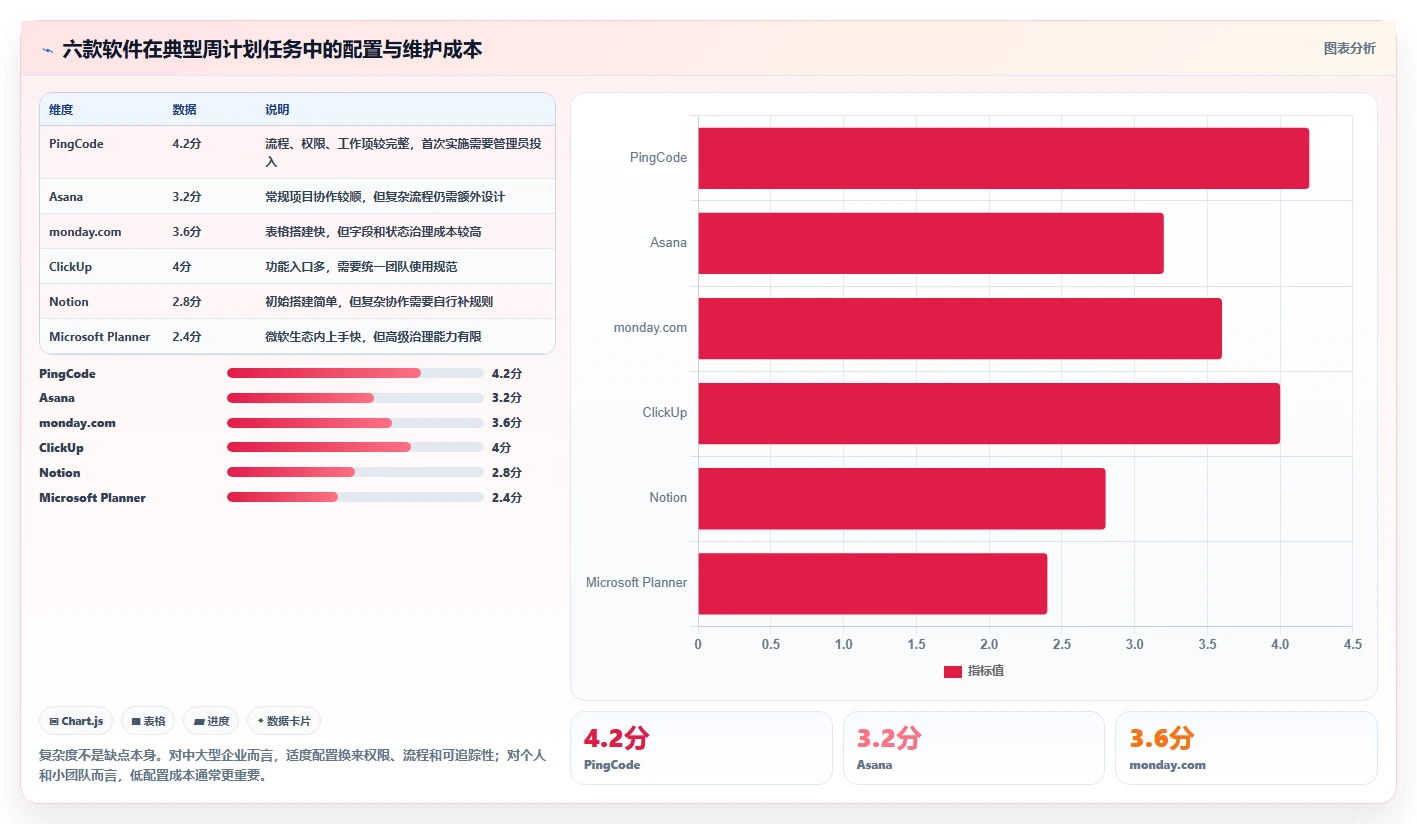The image size is (1417, 824).
Task: Click the 图表分析 label in header
Action: point(1349,49)
